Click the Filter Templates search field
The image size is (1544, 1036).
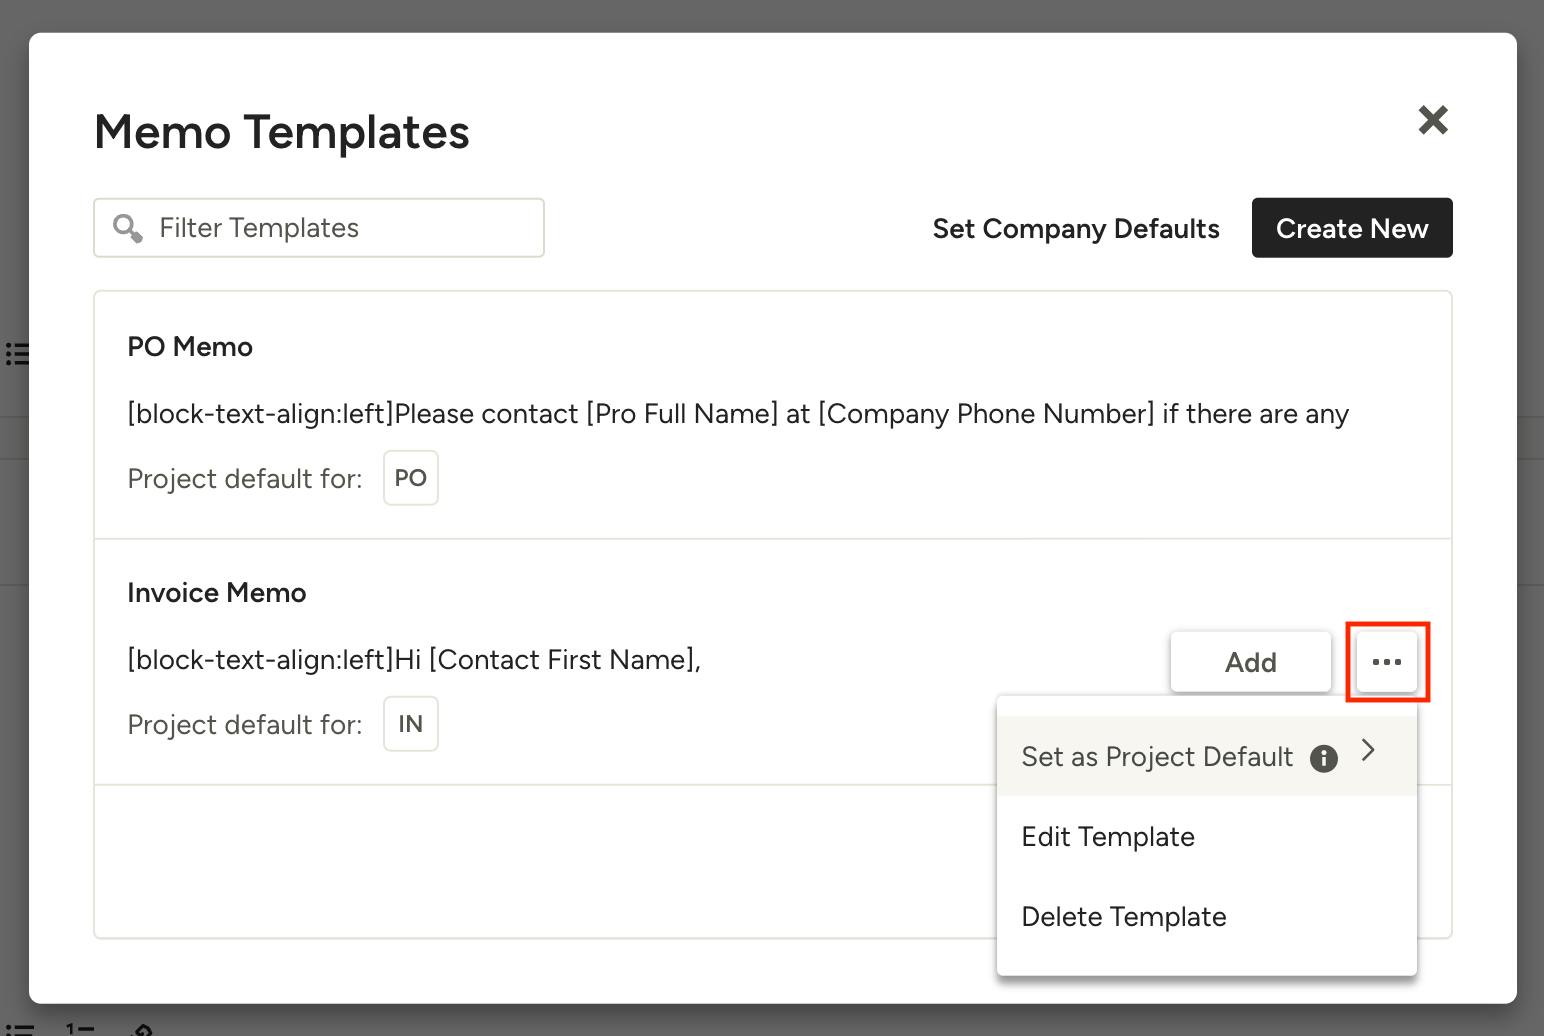coord(318,228)
